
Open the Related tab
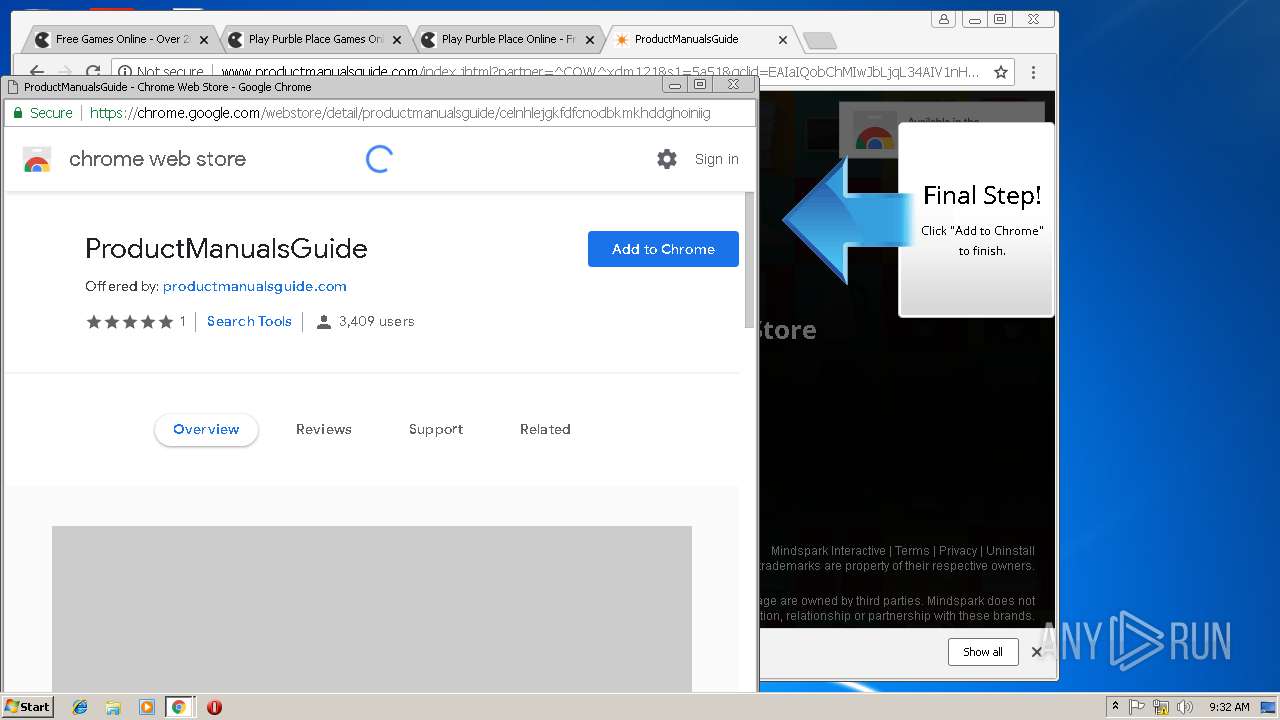pos(545,430)
